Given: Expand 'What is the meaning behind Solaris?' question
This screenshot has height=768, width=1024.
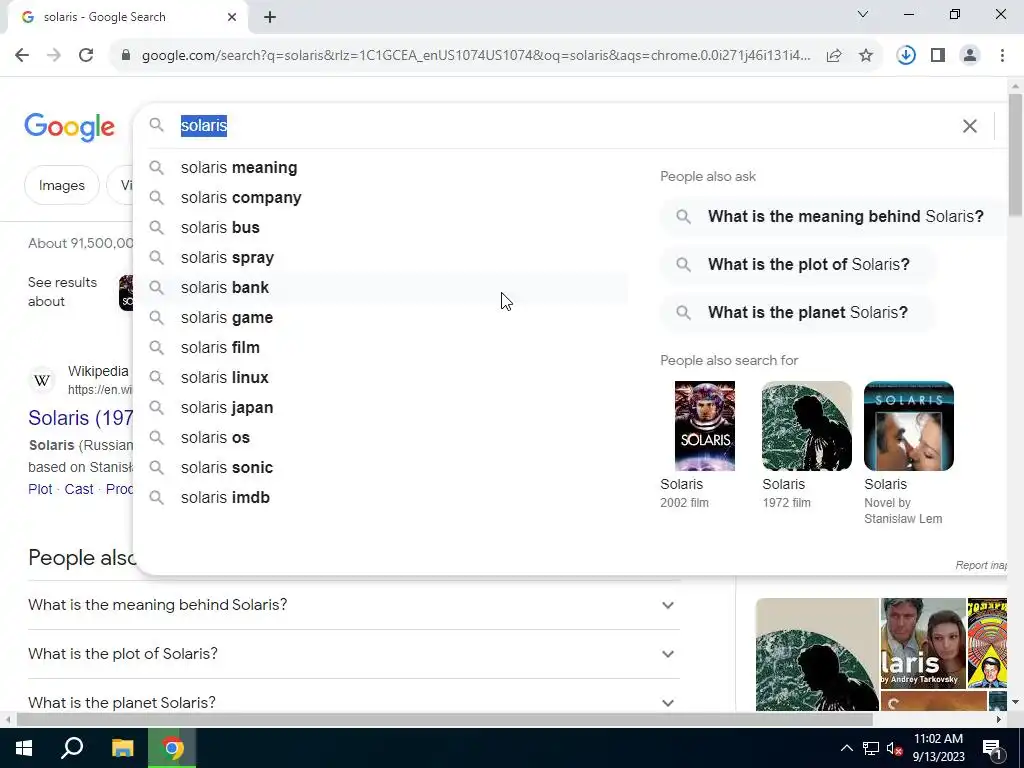Looking at the screenshot, I should [x=354, y=605].
